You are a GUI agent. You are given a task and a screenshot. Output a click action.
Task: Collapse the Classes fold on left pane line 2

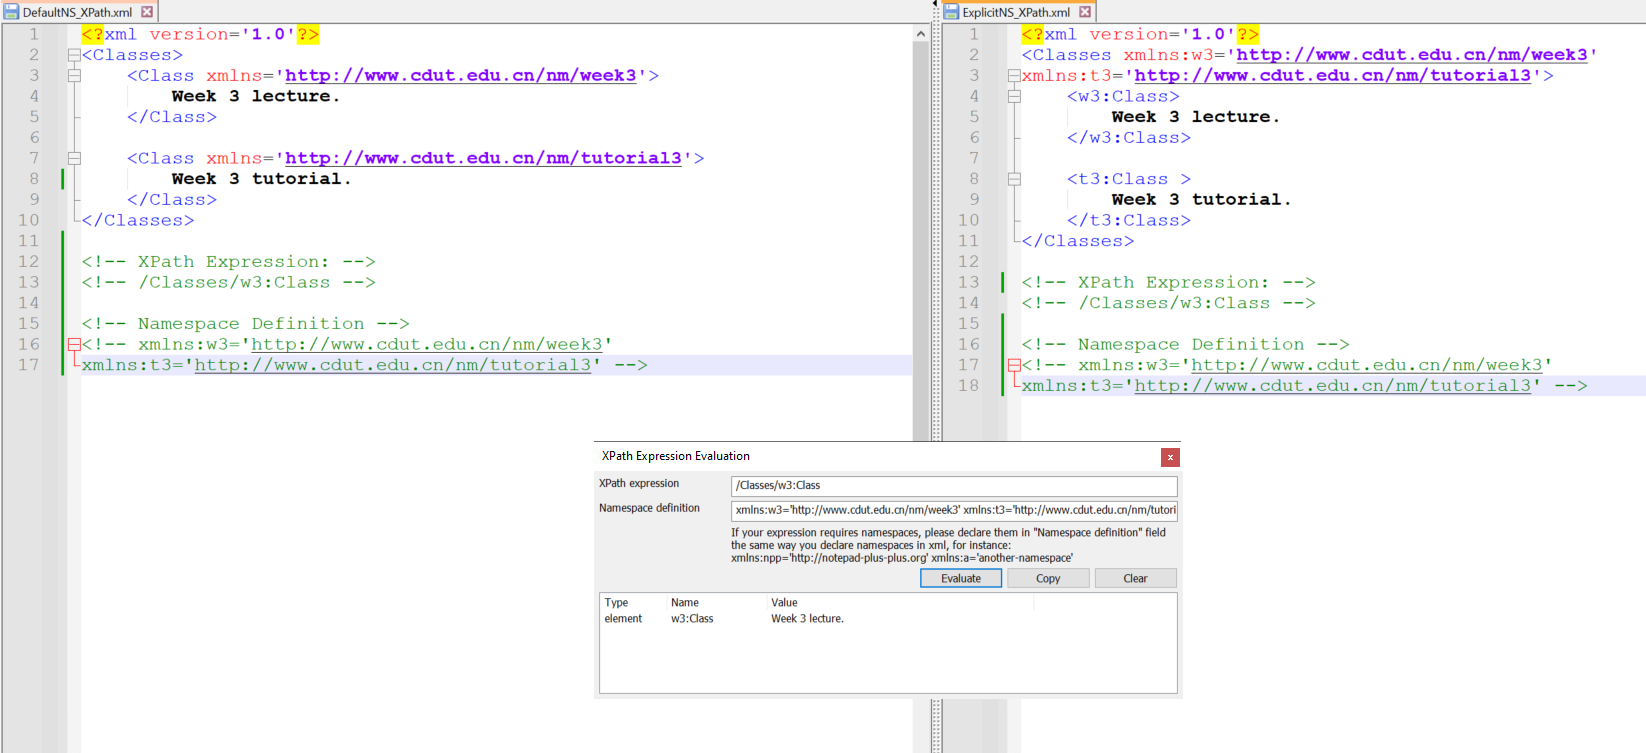74,55
